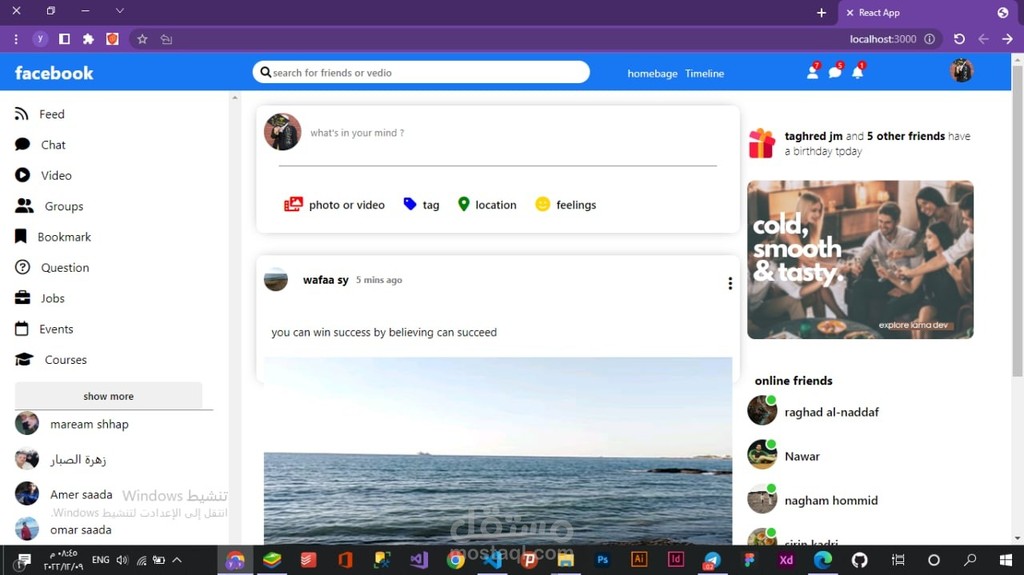Screen dimensions: 1024x575
Task: Go to the homebage link
Action: (652, 74)
